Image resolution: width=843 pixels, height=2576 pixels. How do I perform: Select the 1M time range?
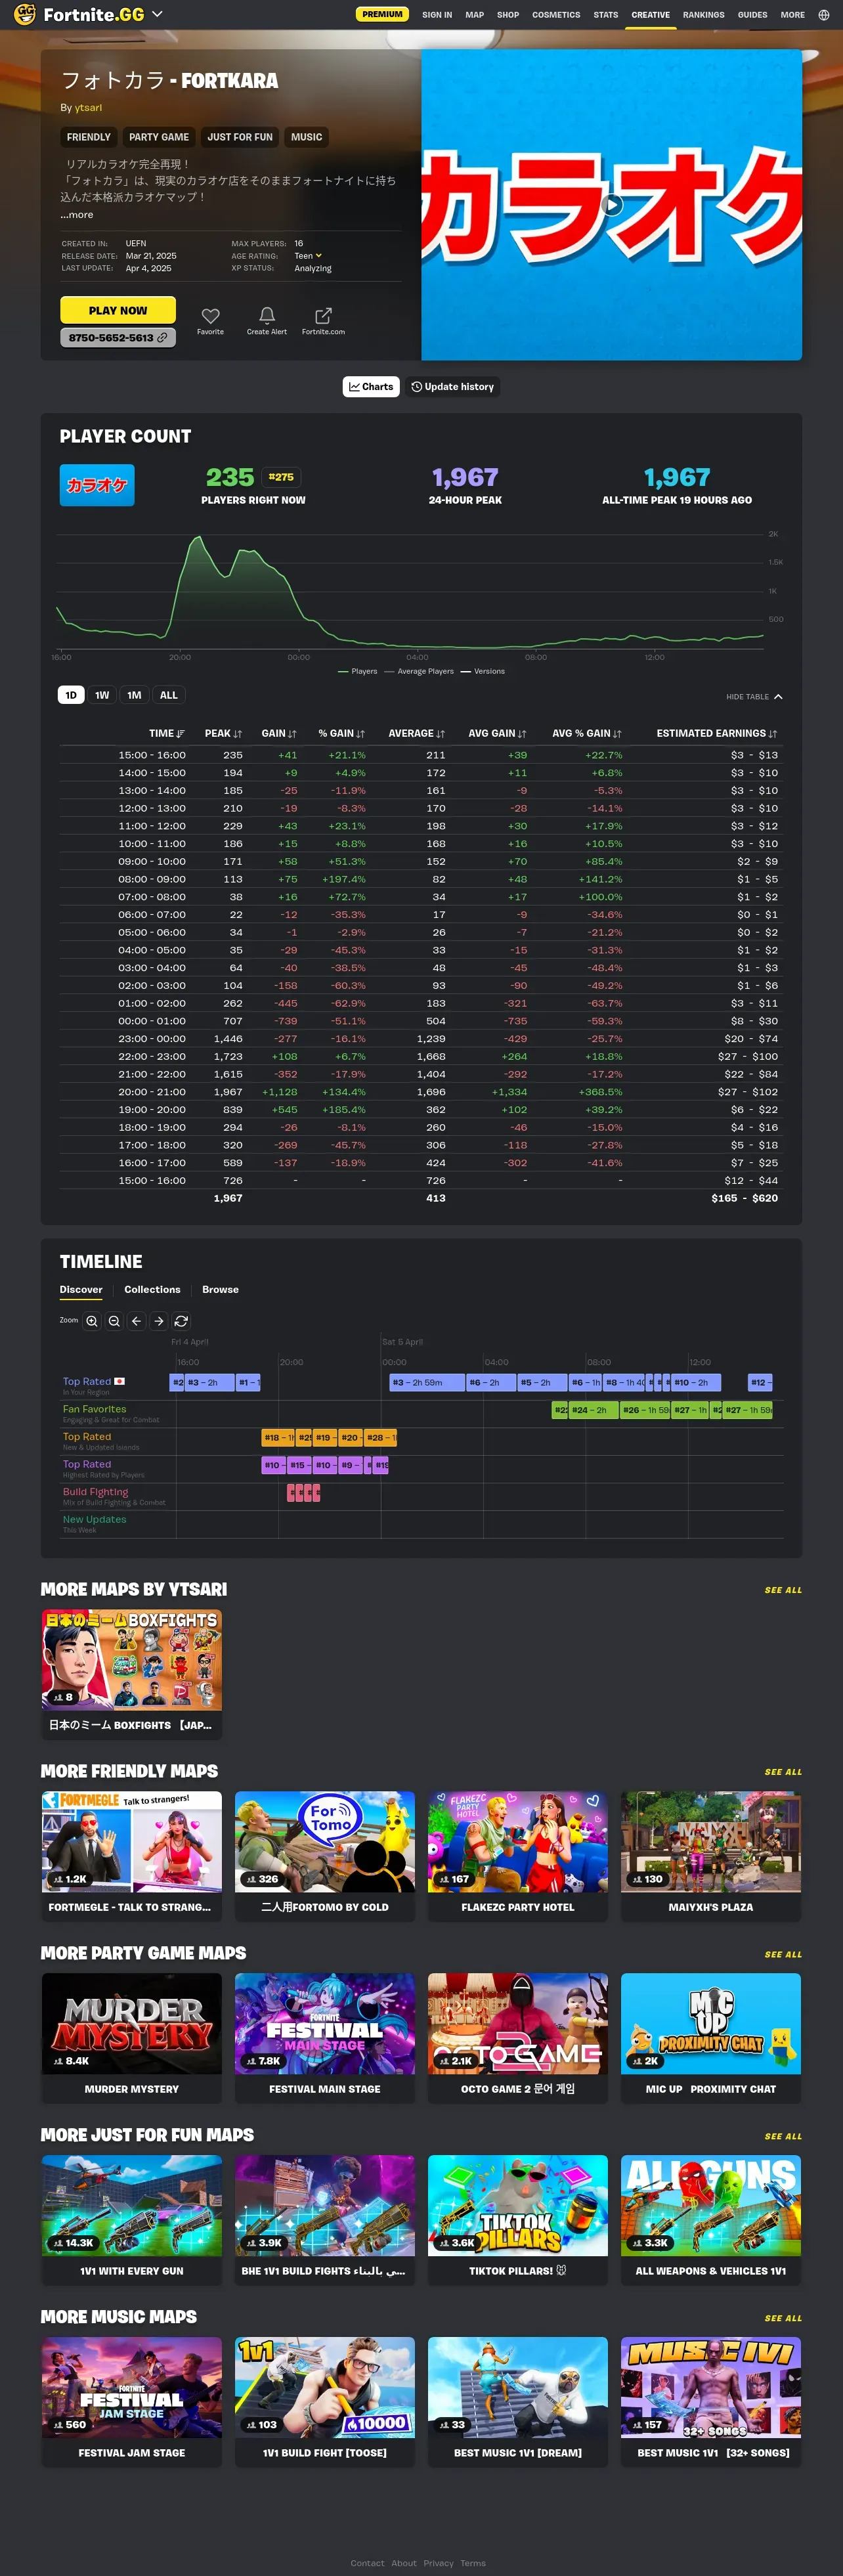(134, 695)
